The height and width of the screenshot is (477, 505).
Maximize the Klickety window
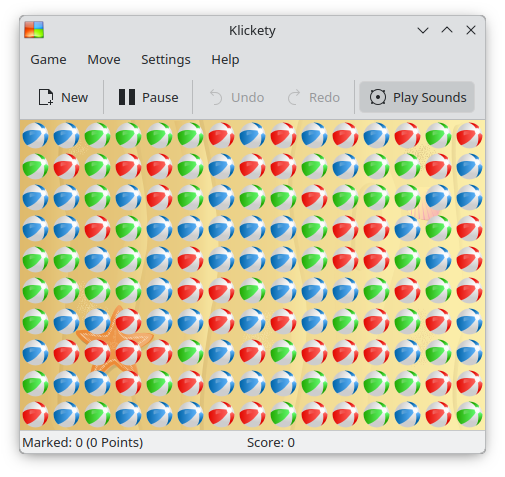coord(447,30)
